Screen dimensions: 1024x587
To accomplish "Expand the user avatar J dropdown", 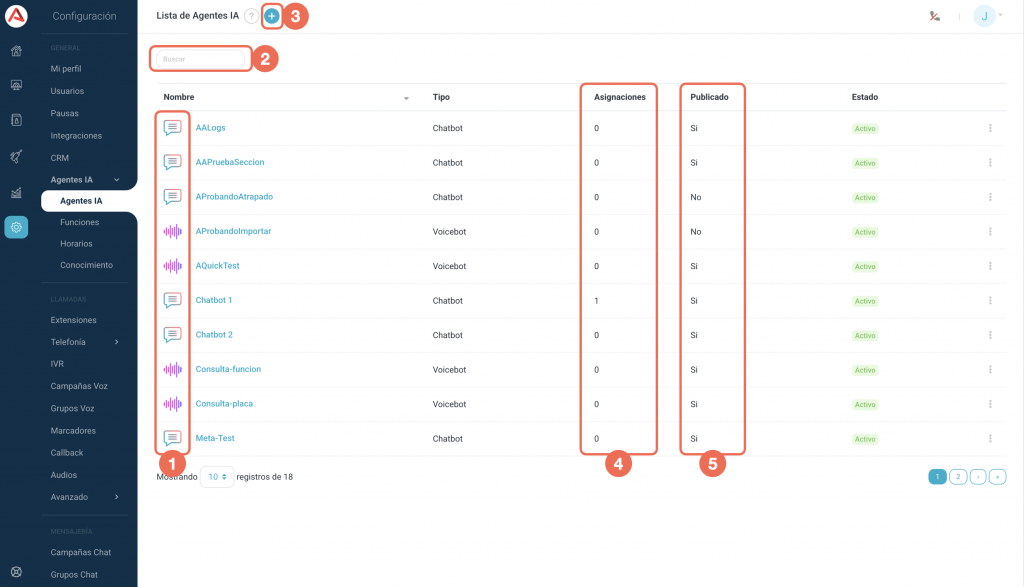I will (x=988, y=16).
